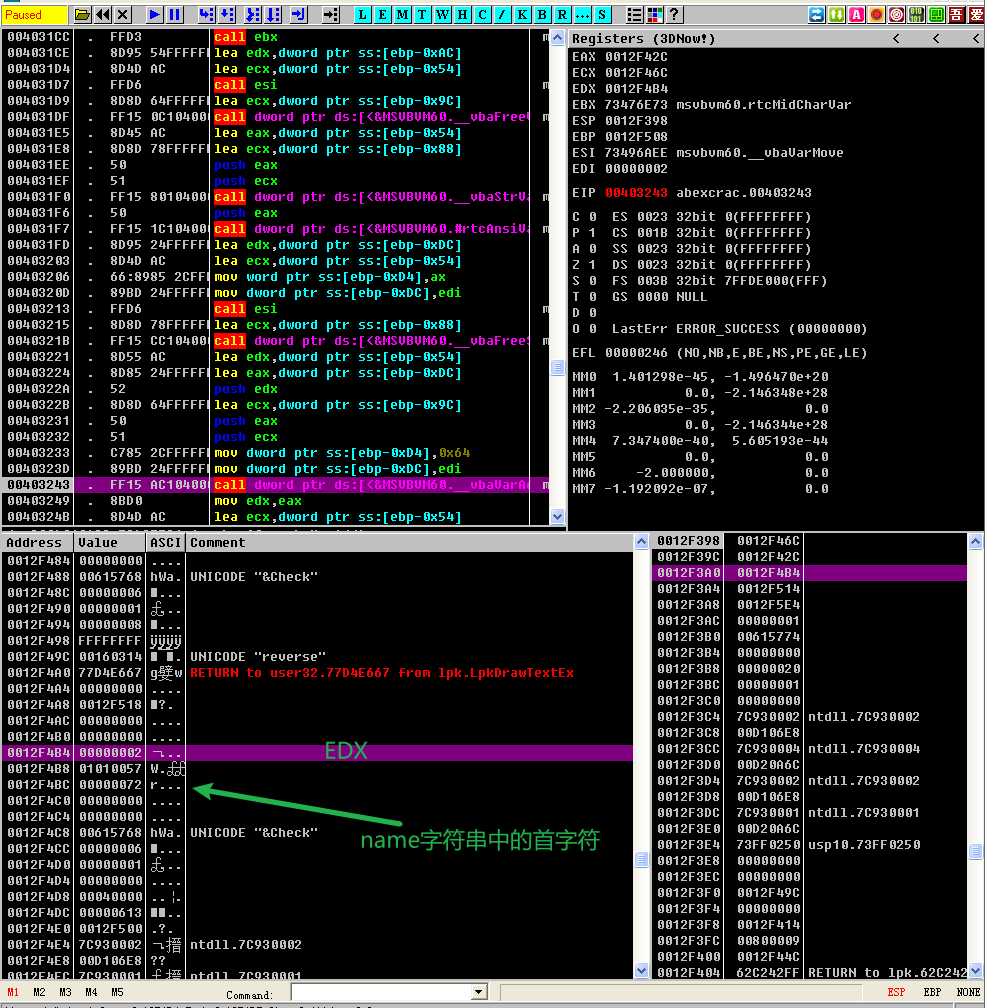Open the CPU window (C button)
The height and width of the screenshot is (1008, 985).
pos(482,14)
